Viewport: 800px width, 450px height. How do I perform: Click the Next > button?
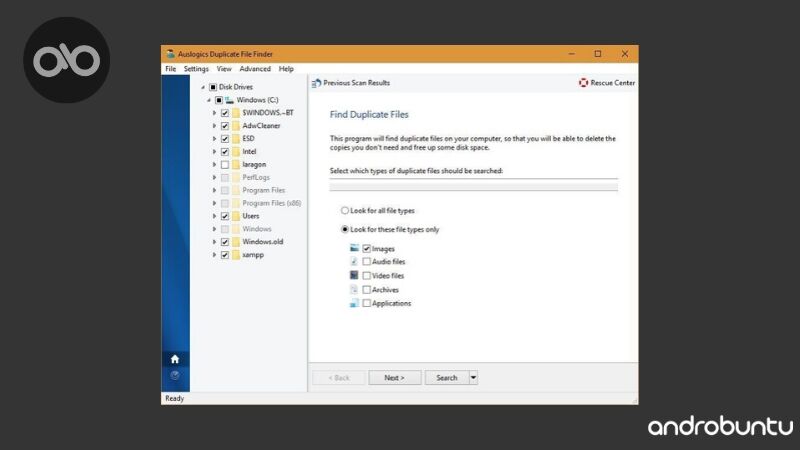pos(395,378)
